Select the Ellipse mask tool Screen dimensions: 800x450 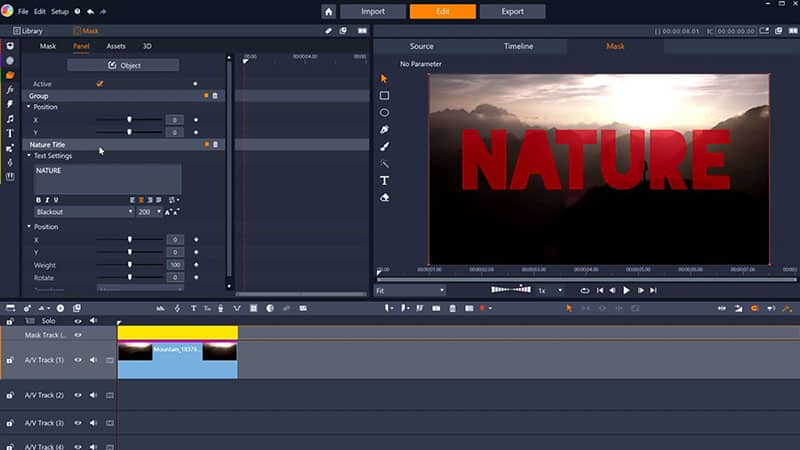click(x=384, y=113)
